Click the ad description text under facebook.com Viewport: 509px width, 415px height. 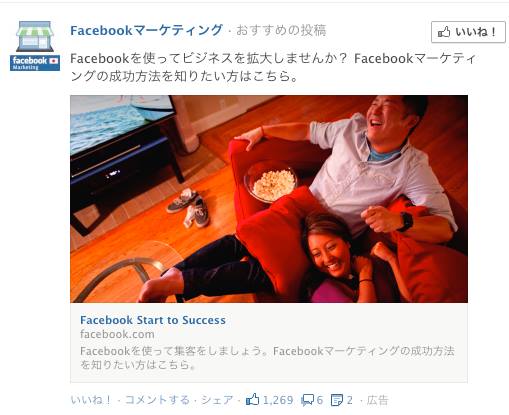[x=267, y=358]
